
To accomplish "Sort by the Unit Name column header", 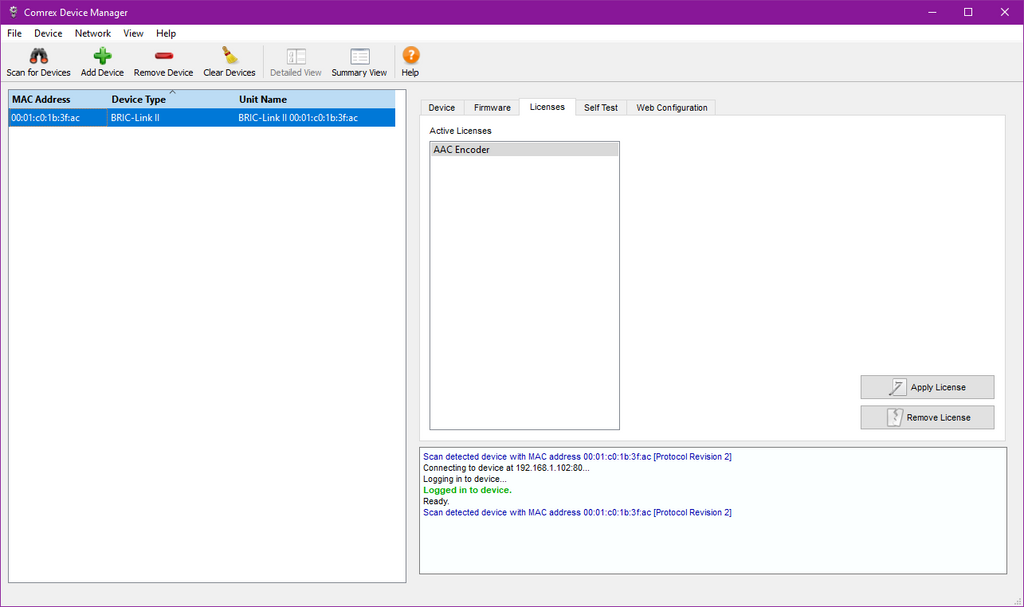I will point(315,99).
